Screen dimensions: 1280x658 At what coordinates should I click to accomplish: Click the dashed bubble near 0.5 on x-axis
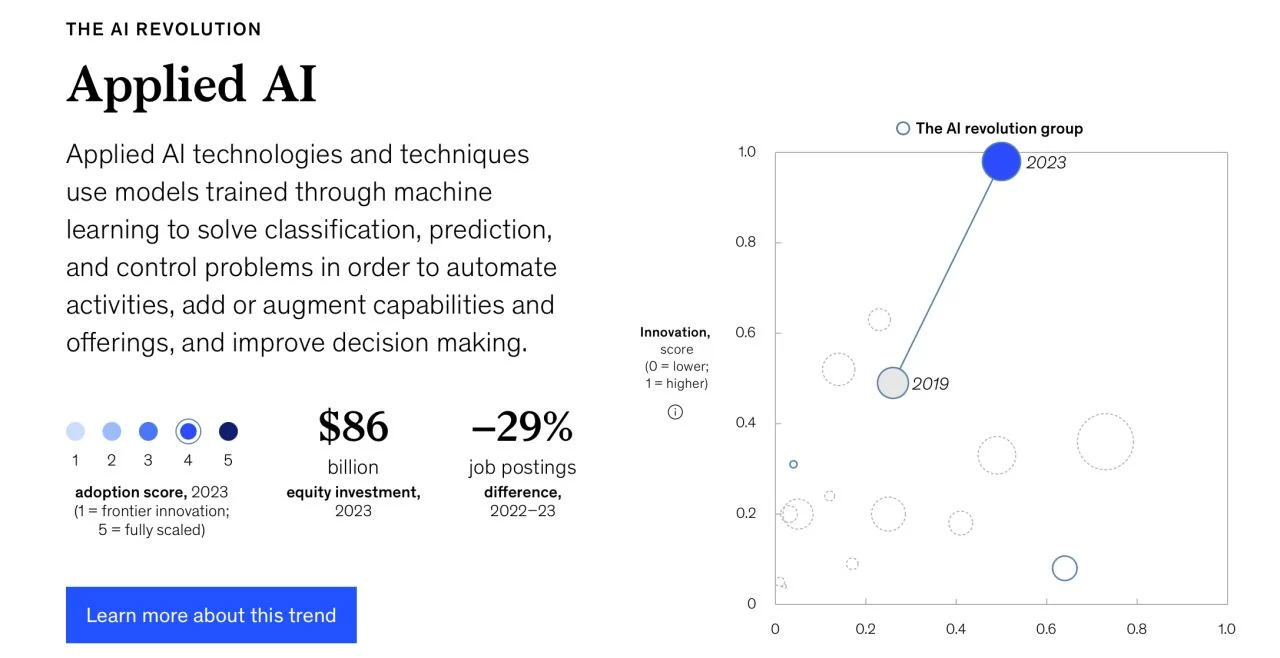point(996,455)
